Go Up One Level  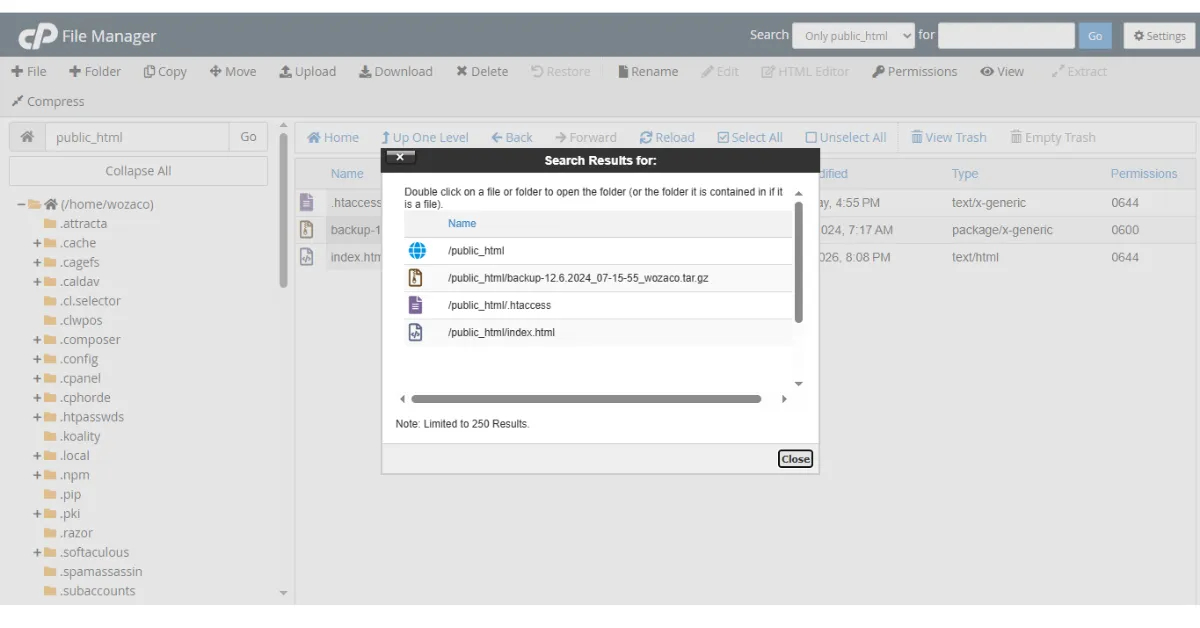pyautogui.click(x=425, y=137)
